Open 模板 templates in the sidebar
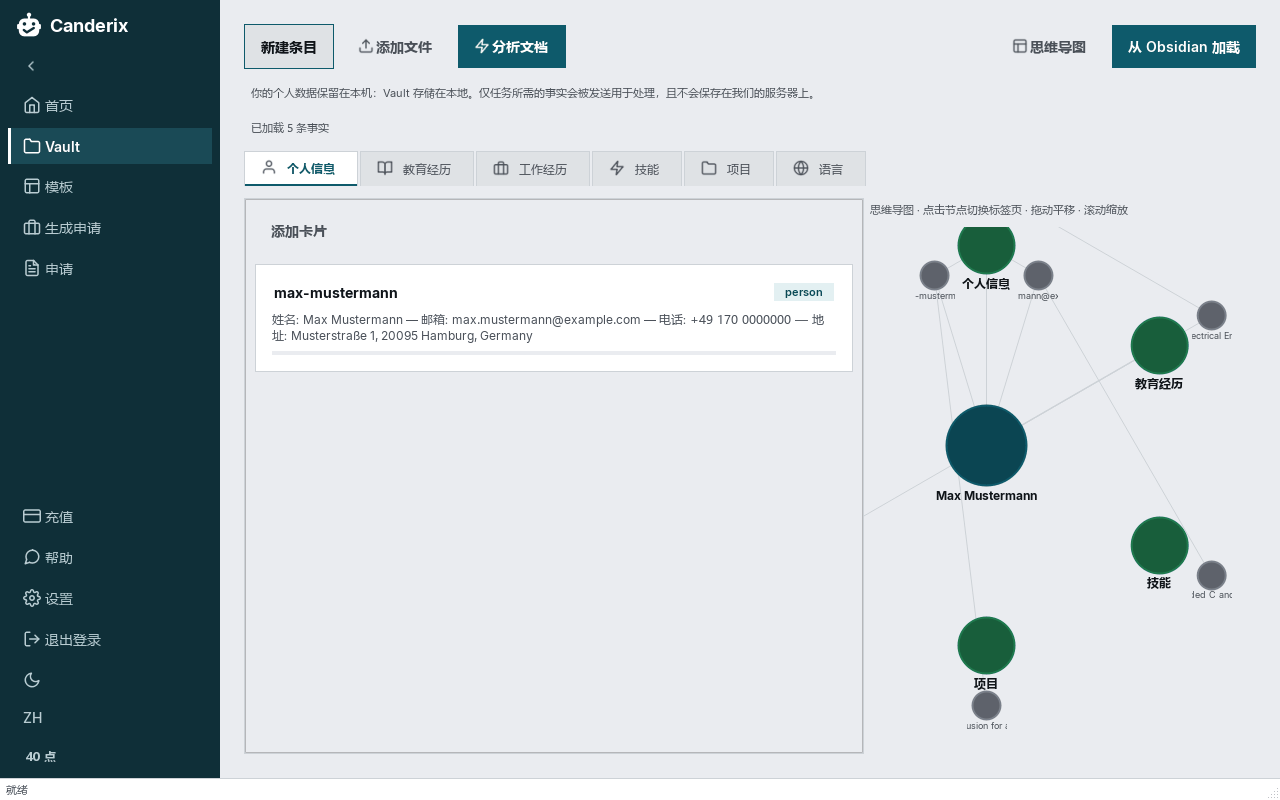1280x800 pixels. (110, 187)
